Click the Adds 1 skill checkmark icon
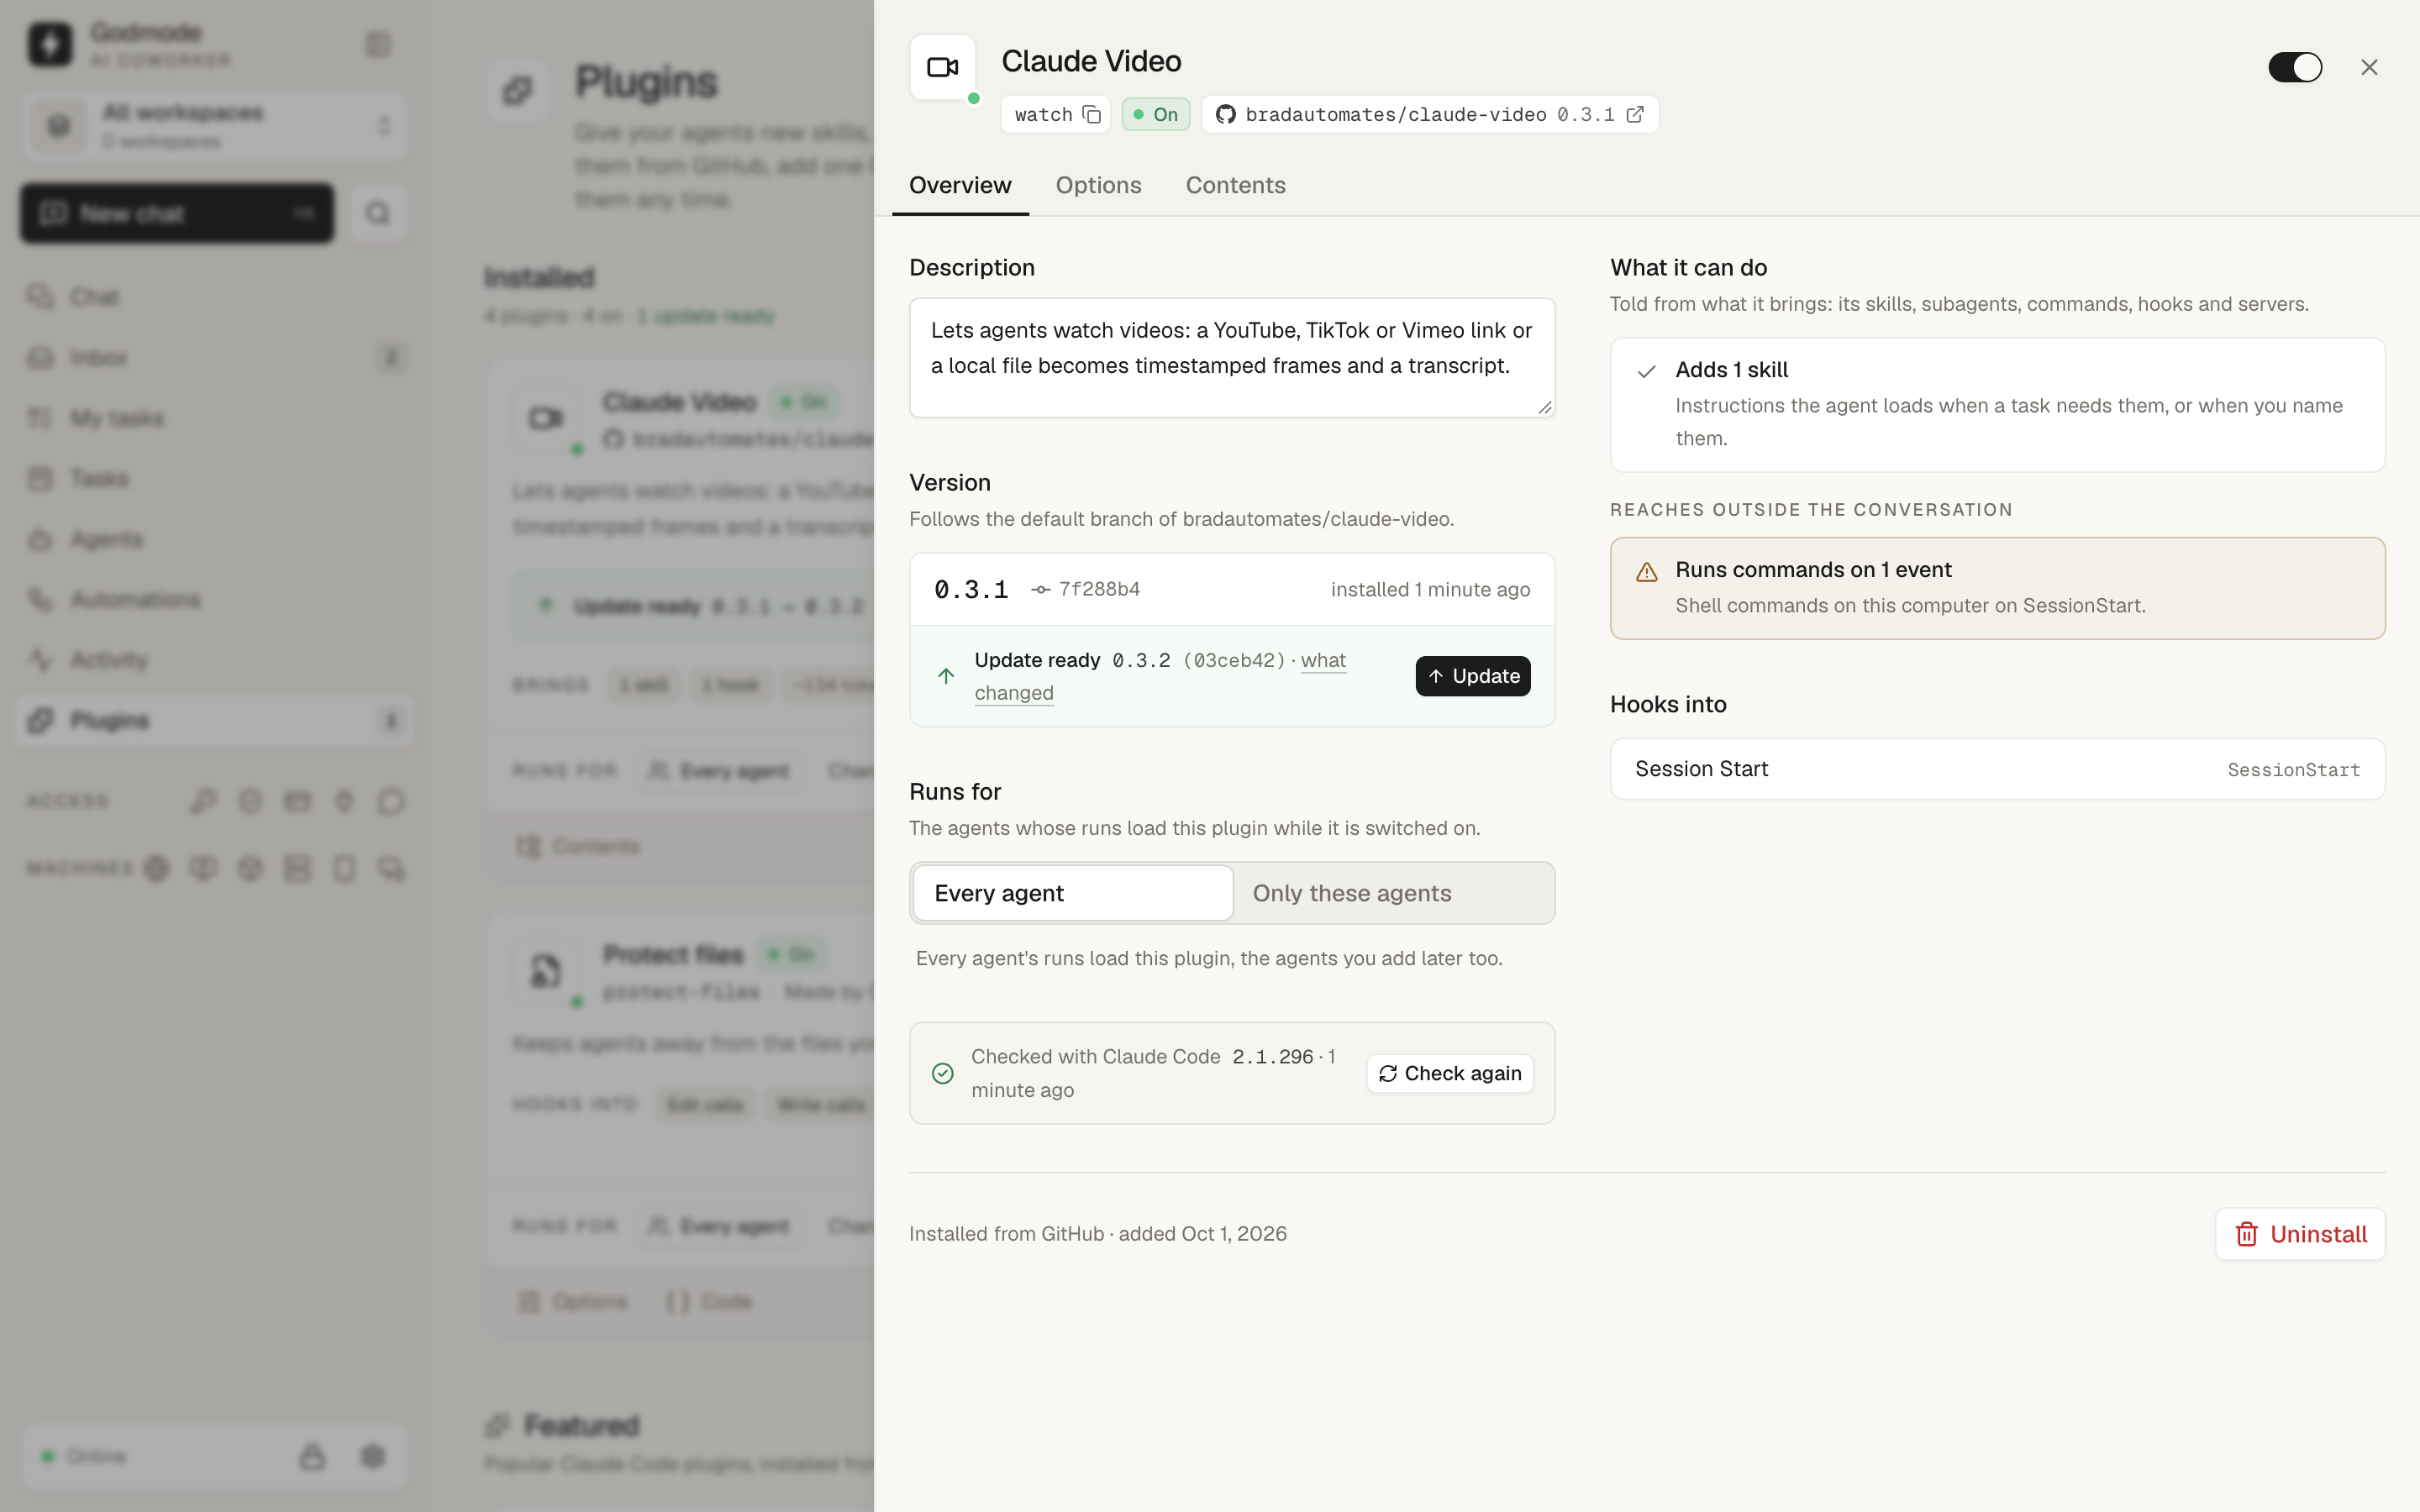The image size is (2420, 1512). point(1646,371)
